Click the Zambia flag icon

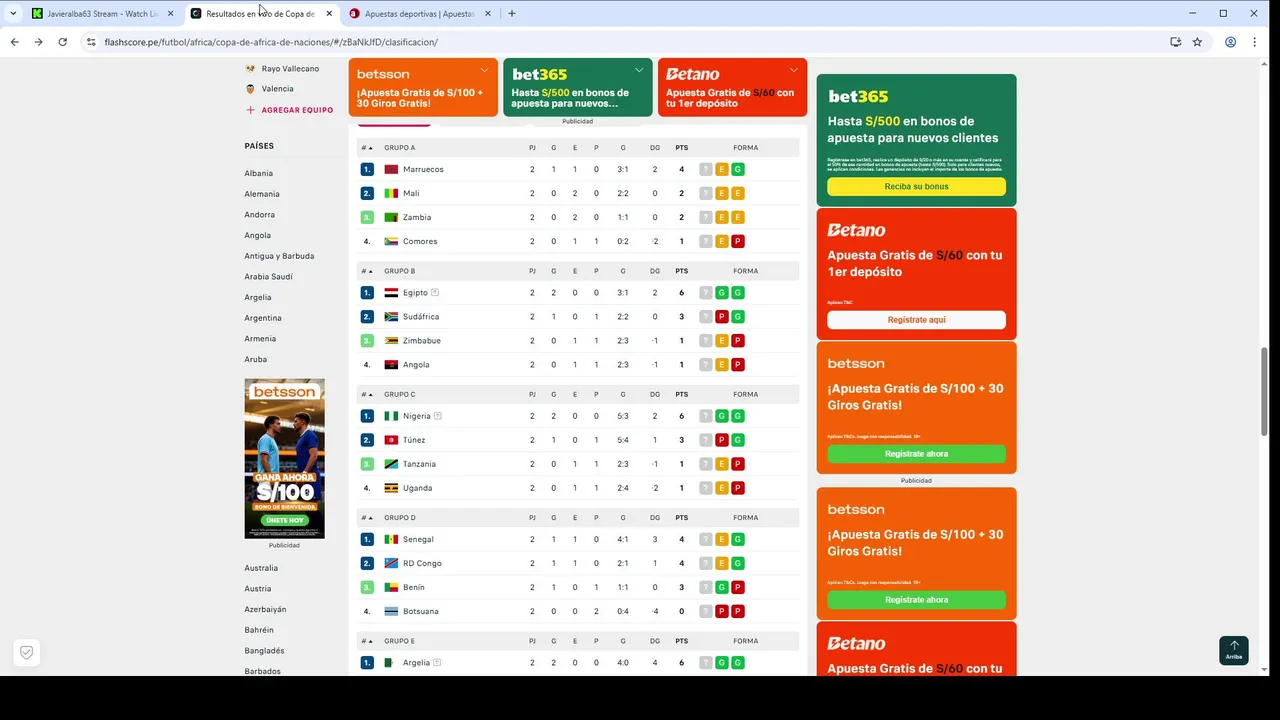tap(391, 217)
